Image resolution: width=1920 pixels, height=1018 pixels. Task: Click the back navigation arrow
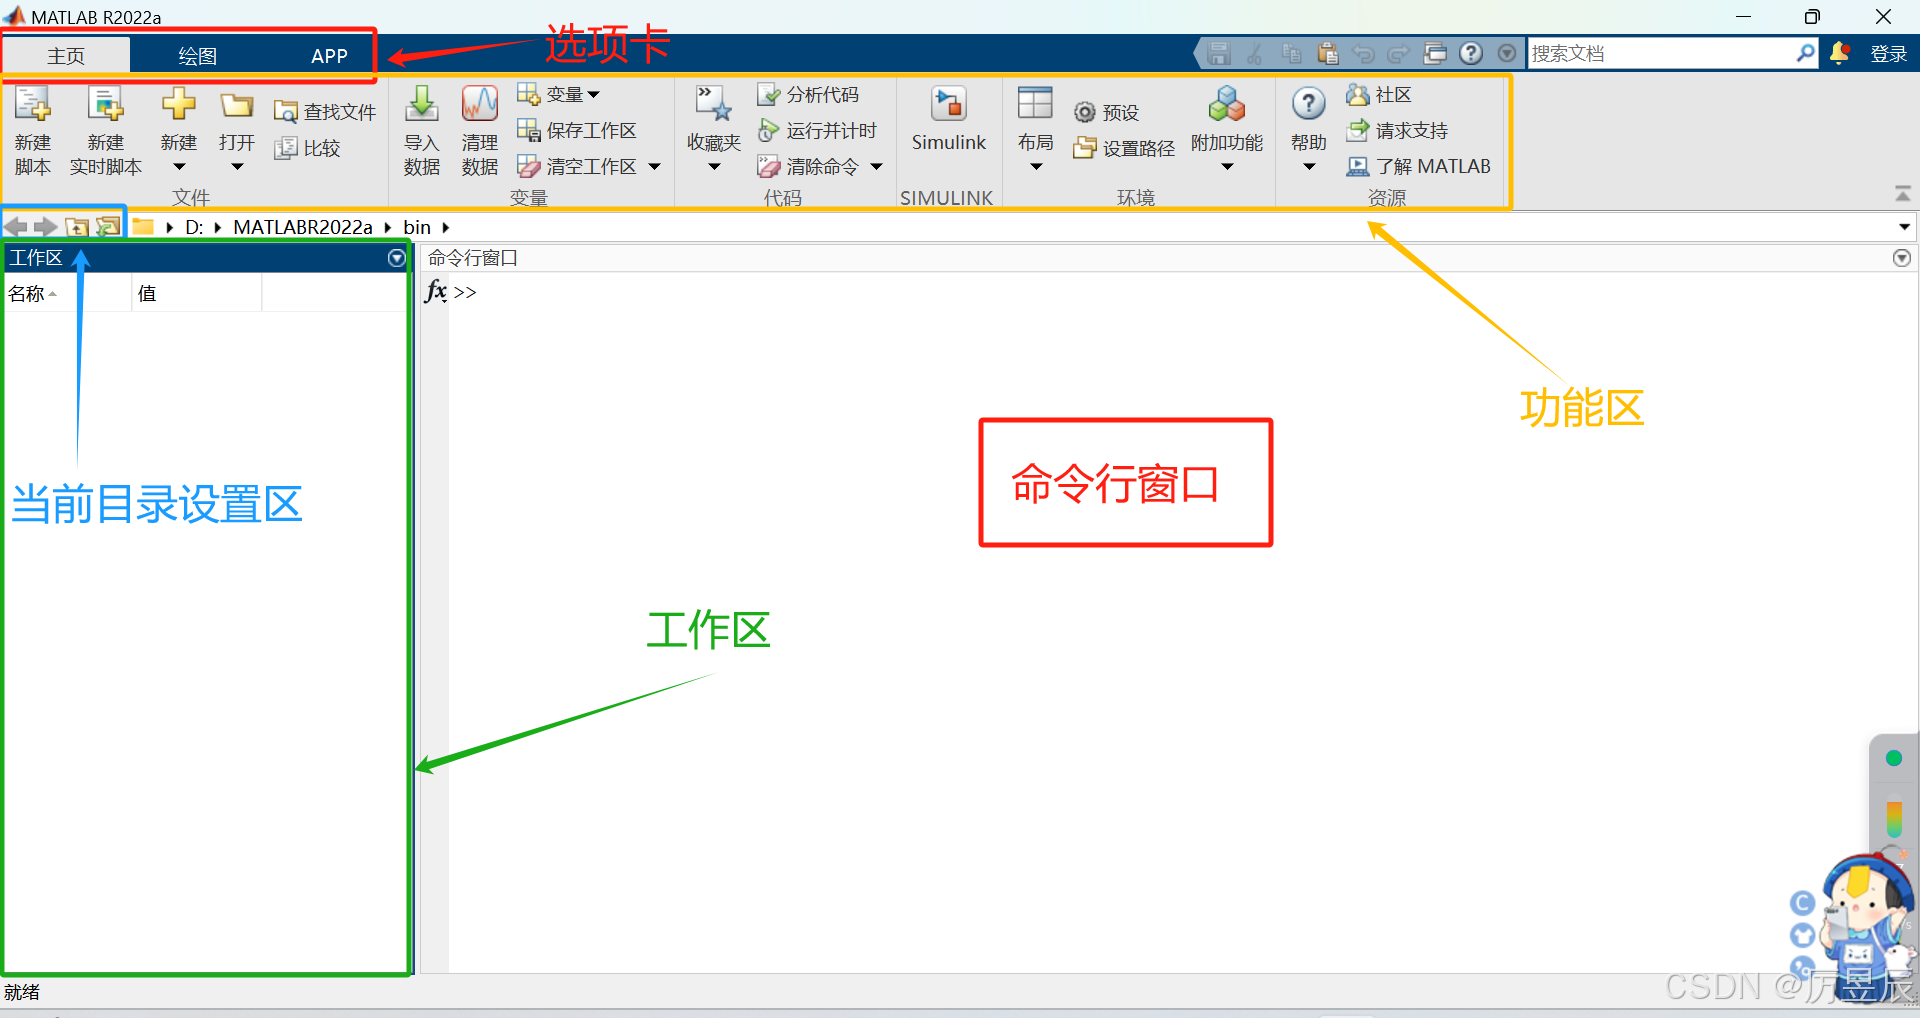point(16,227)
